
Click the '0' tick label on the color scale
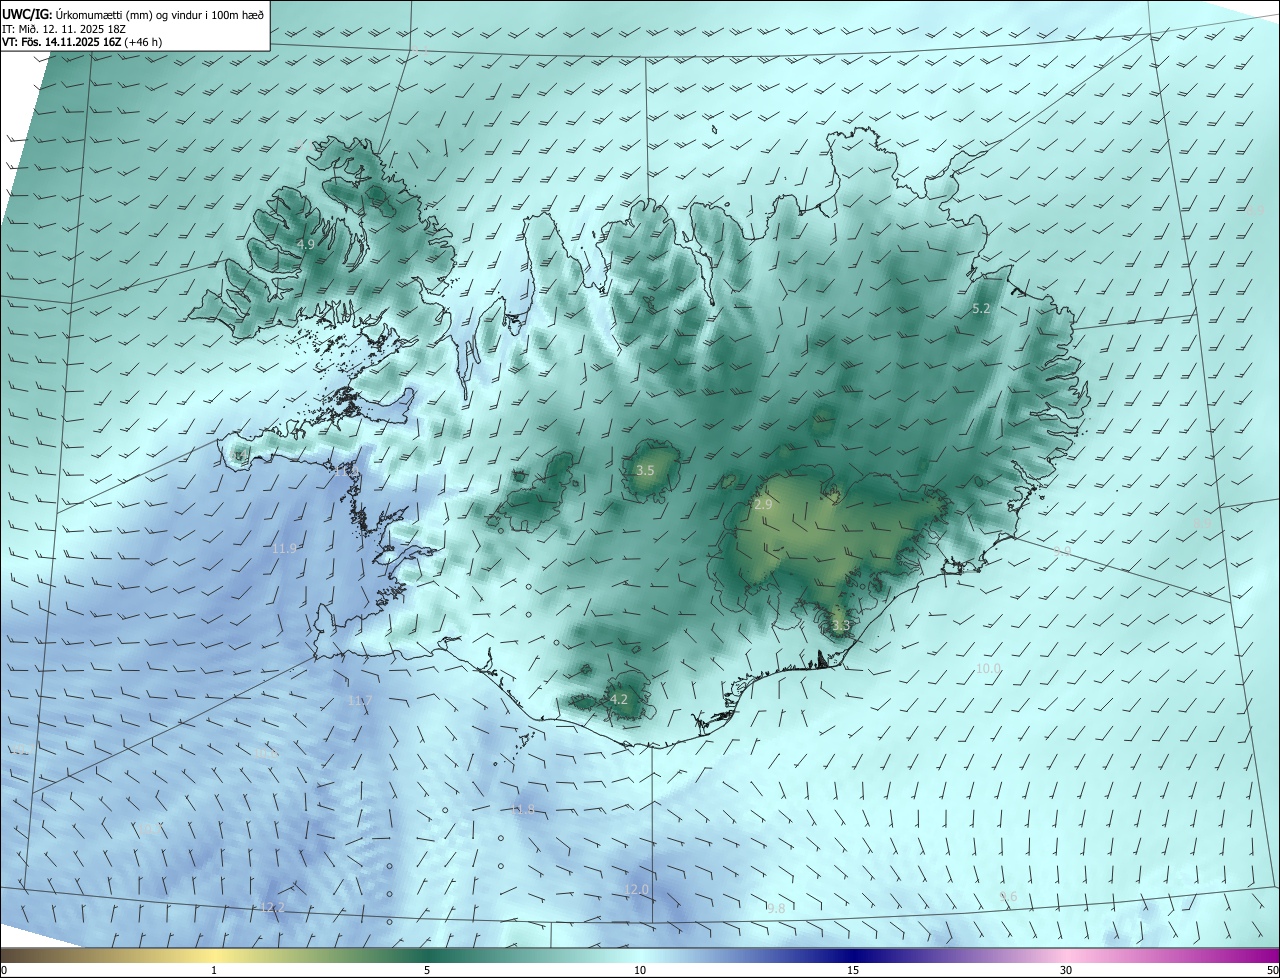(x=3, y=970)
